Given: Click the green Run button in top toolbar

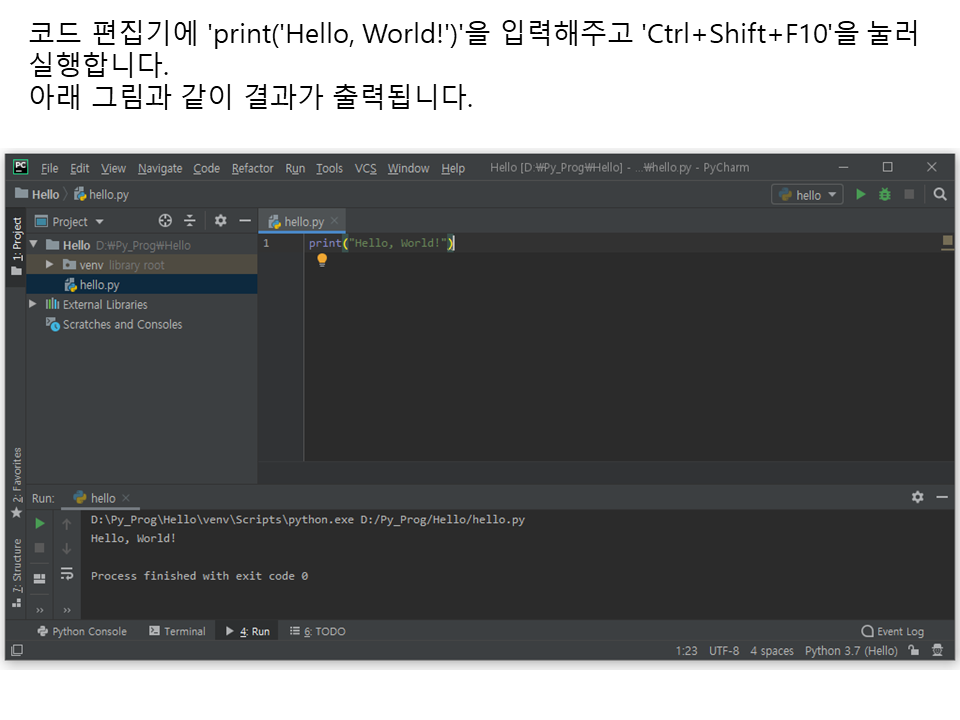Looking at the screenshot, I should coord(860,195).
